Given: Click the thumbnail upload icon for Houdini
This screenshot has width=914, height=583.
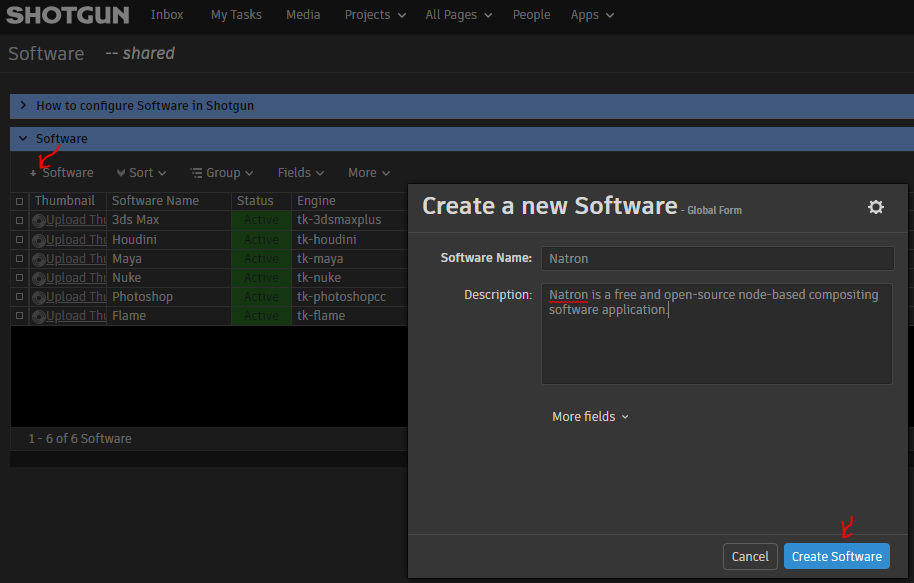Looking at the screenshot, I should 39,240.
